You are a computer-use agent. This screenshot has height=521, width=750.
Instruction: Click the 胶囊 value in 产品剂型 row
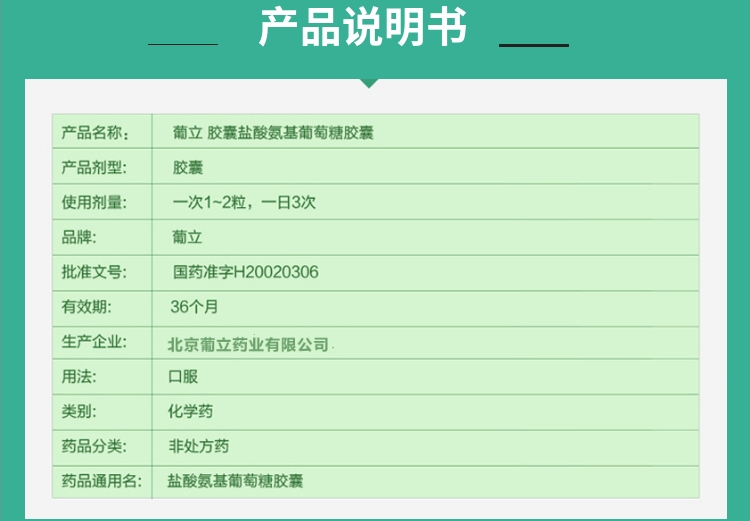(x=188, y=167)
